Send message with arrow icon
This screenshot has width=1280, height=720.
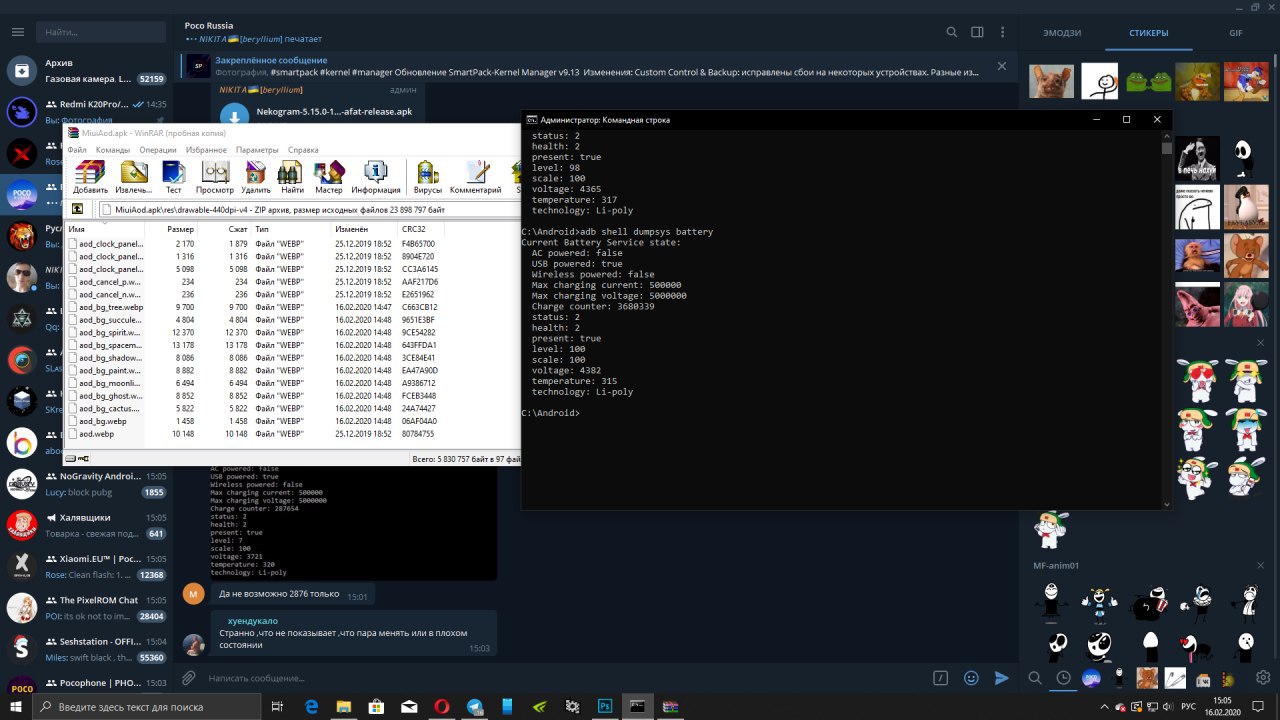click(1001, 677)
